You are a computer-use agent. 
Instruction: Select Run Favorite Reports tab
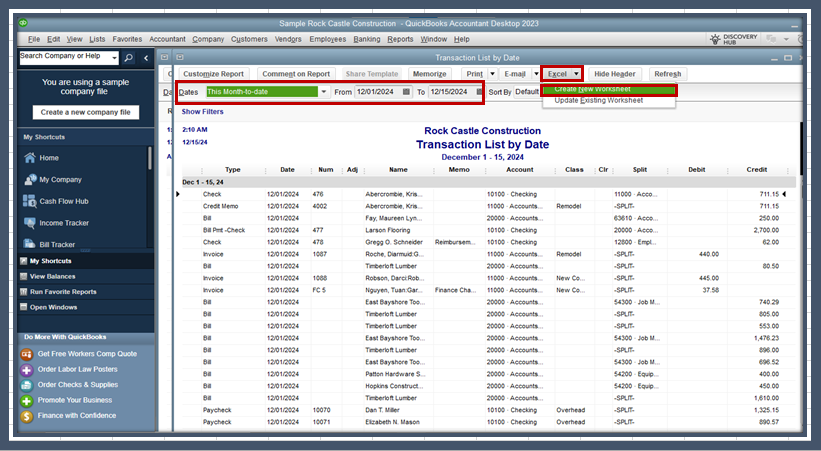point(86,292)
